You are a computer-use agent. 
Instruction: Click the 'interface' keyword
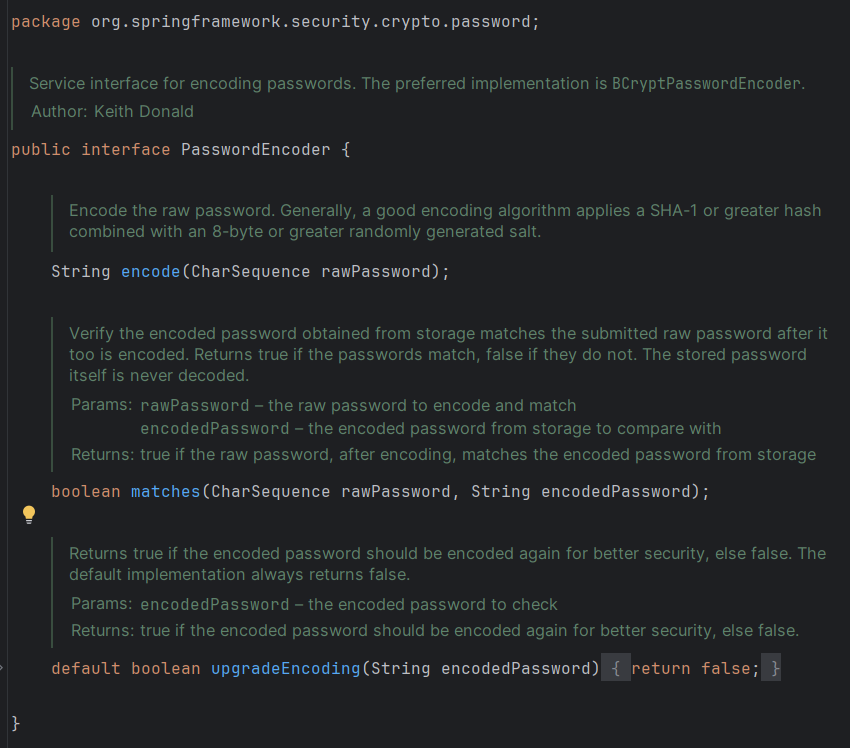tap(125, 150)
